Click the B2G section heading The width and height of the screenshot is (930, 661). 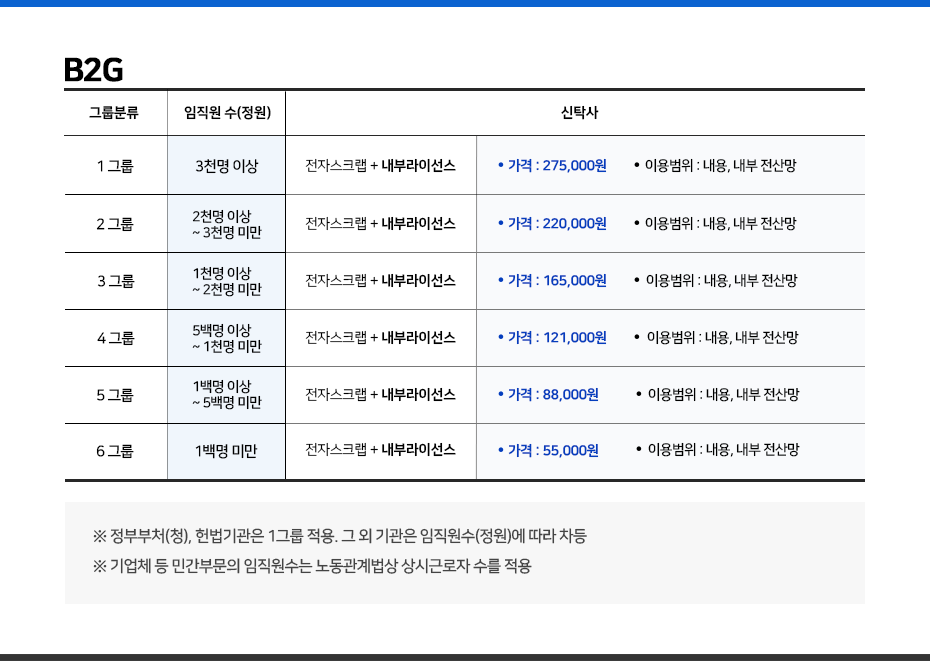coord(93,70)
